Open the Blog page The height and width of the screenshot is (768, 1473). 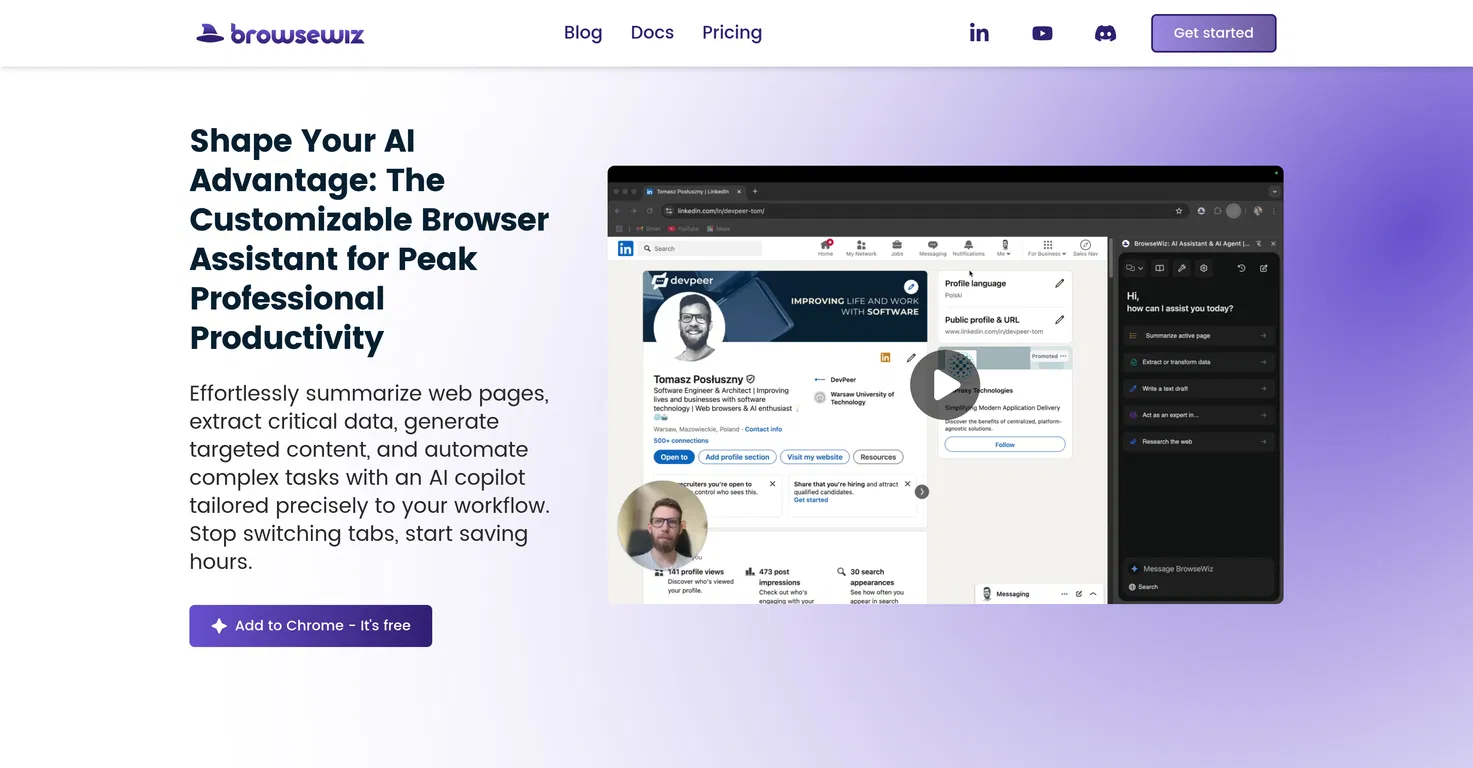(x=583, y=33)
